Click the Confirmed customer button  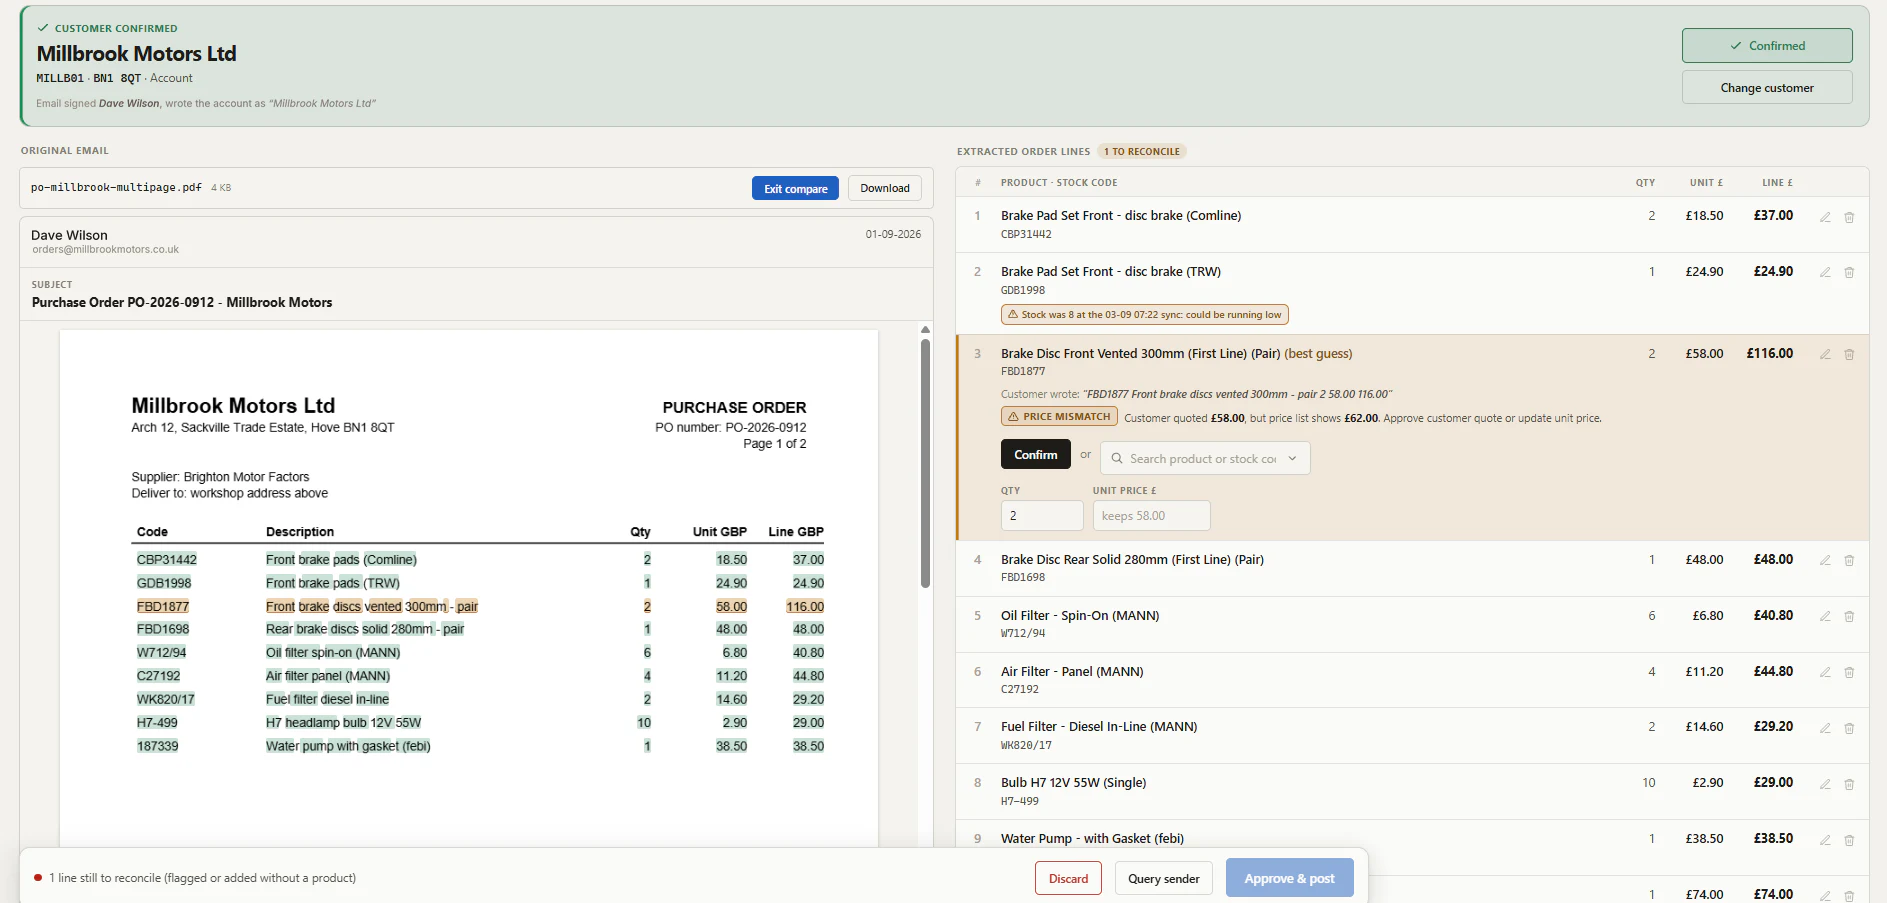pyautogui.click(x=1767, y=46)
